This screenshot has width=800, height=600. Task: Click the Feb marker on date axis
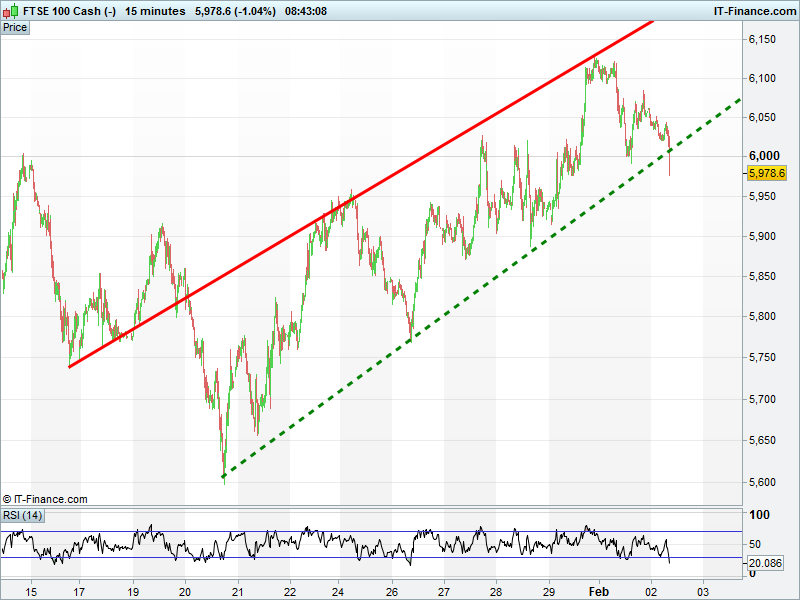(599, 591)
